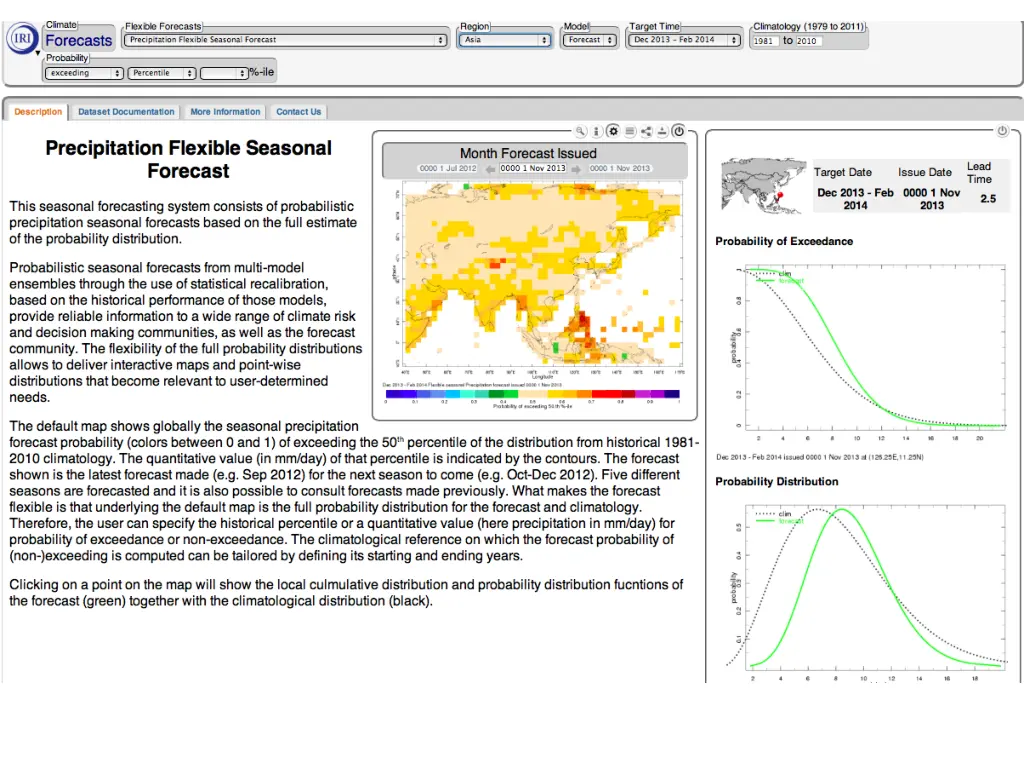Open the Region dropdown showing Asia
The height and width of the screenshot is (768, 1024).
click(505, 40)
